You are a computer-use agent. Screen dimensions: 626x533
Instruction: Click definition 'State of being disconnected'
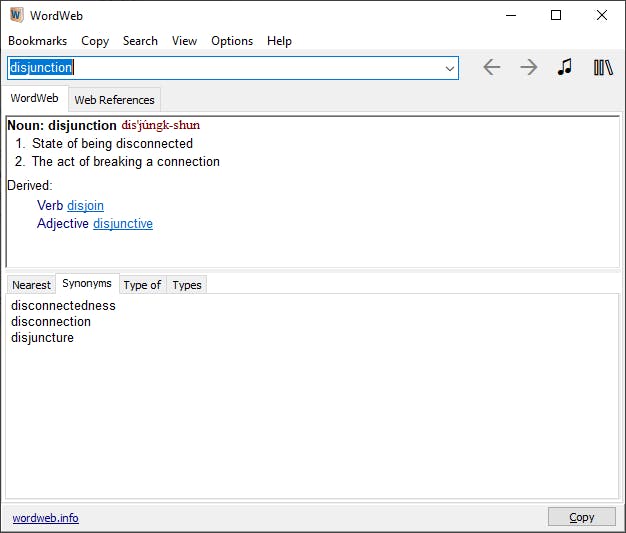tap(112, 143)
